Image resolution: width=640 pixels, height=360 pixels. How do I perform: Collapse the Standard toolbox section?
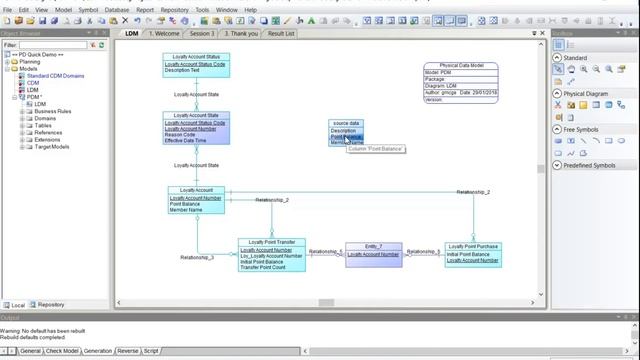557,58
